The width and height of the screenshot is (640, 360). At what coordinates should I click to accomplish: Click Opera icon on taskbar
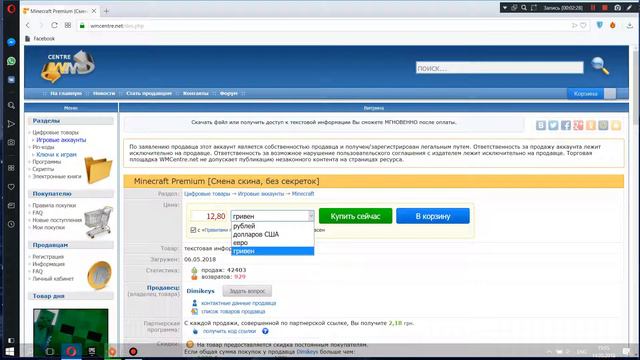[x=71, y=351]
